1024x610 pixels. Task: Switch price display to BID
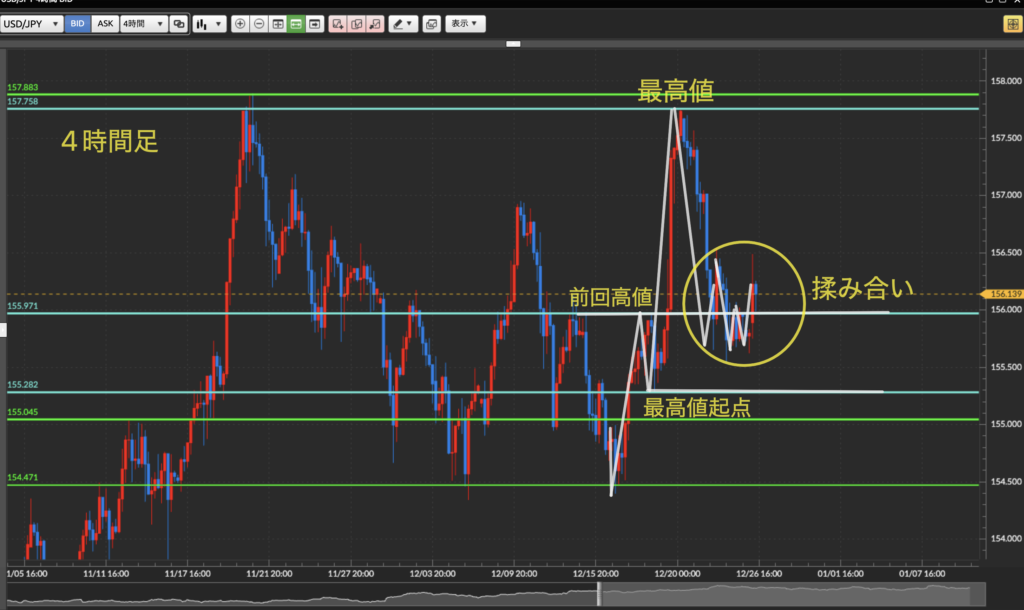(78, 23)
